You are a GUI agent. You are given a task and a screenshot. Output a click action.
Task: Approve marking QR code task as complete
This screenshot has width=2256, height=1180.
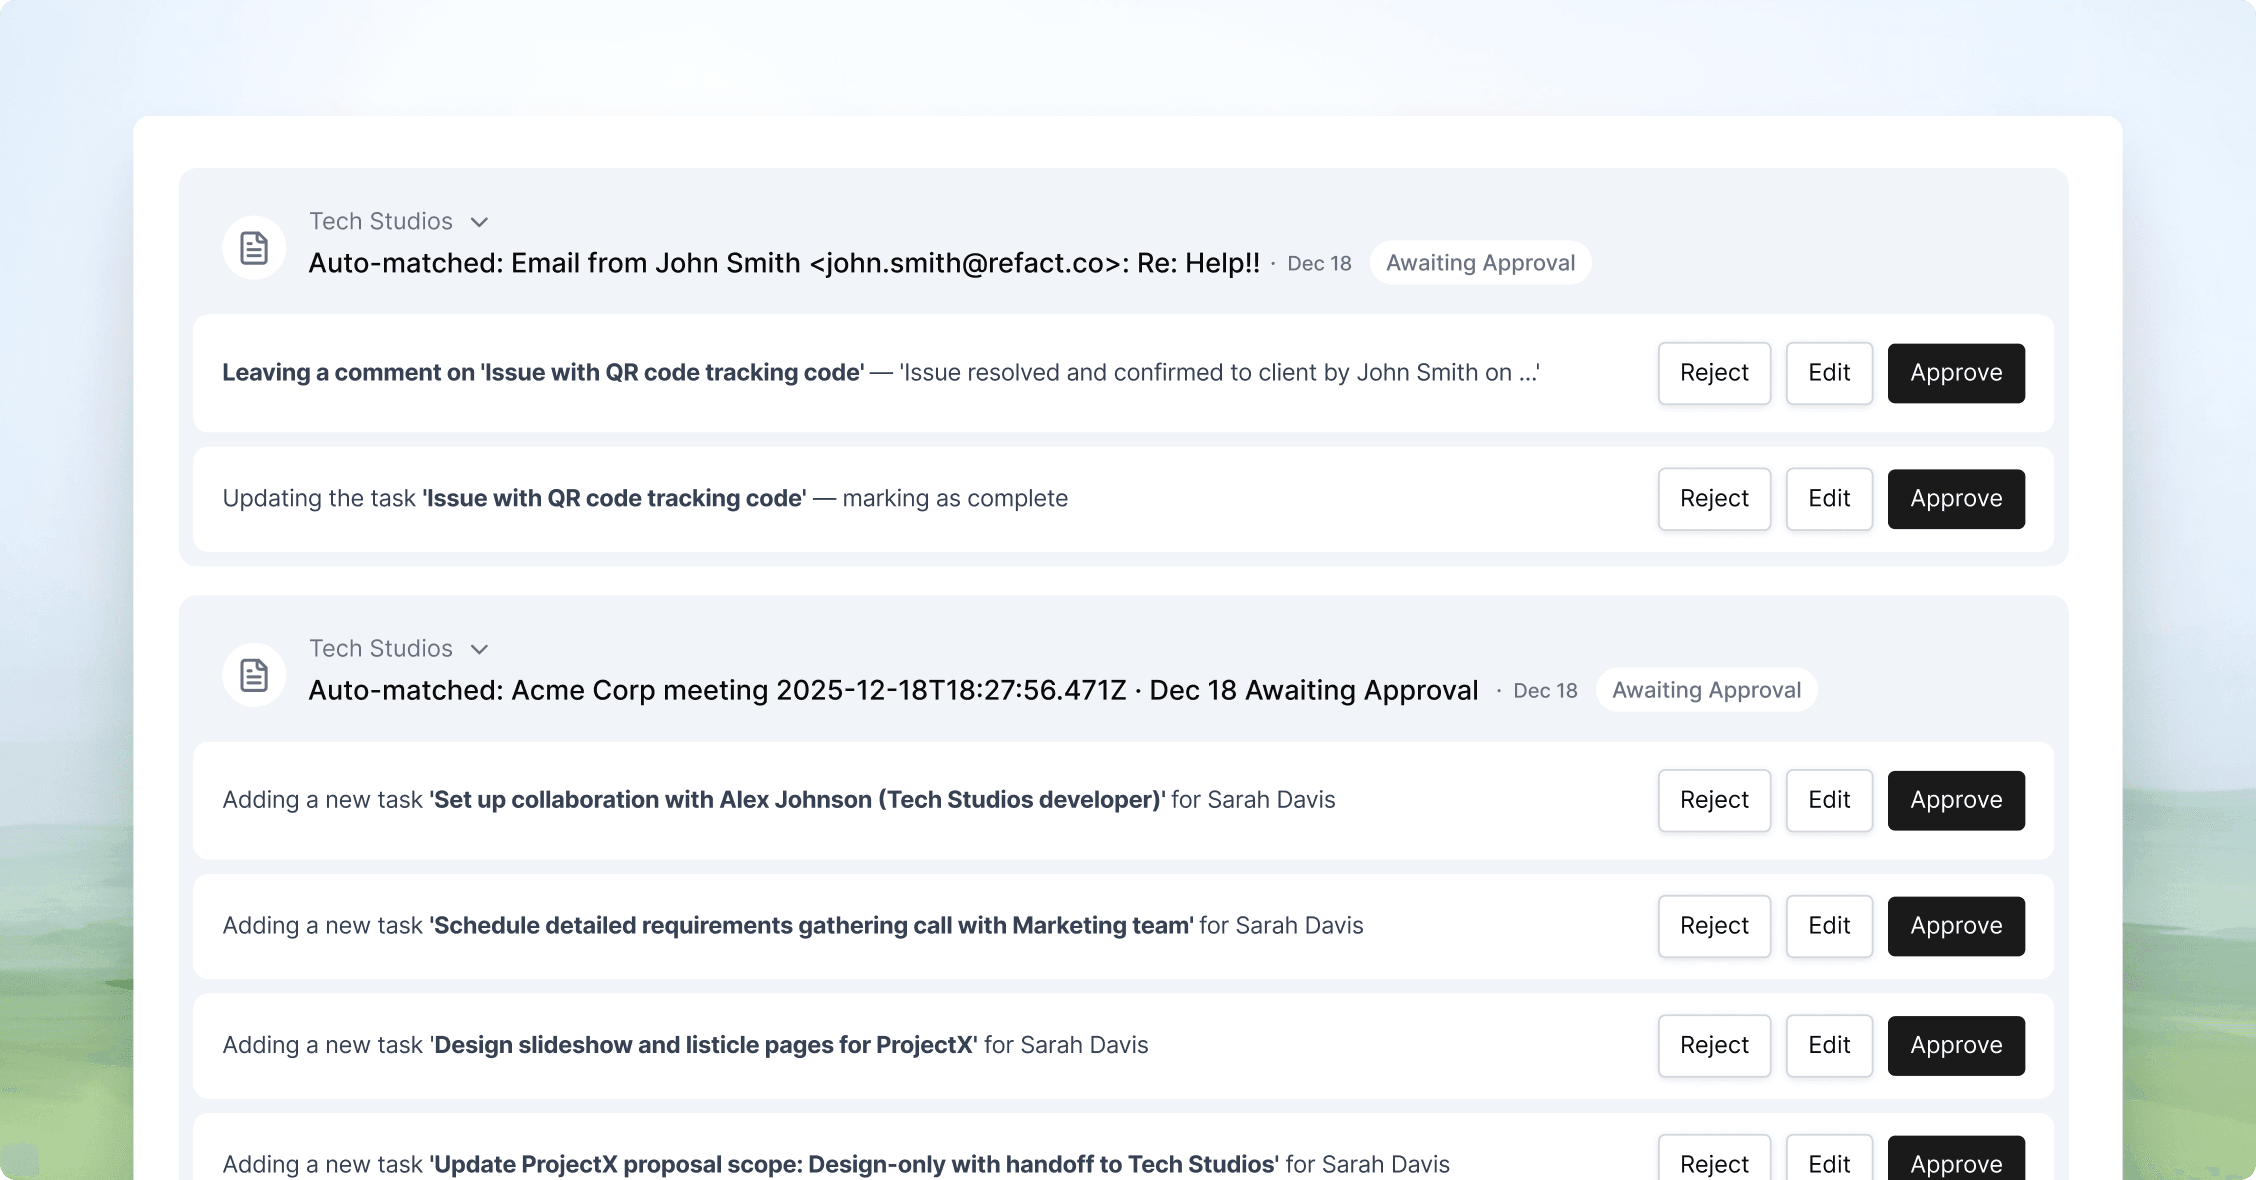pyautogui.click(x=1955, y=498)
